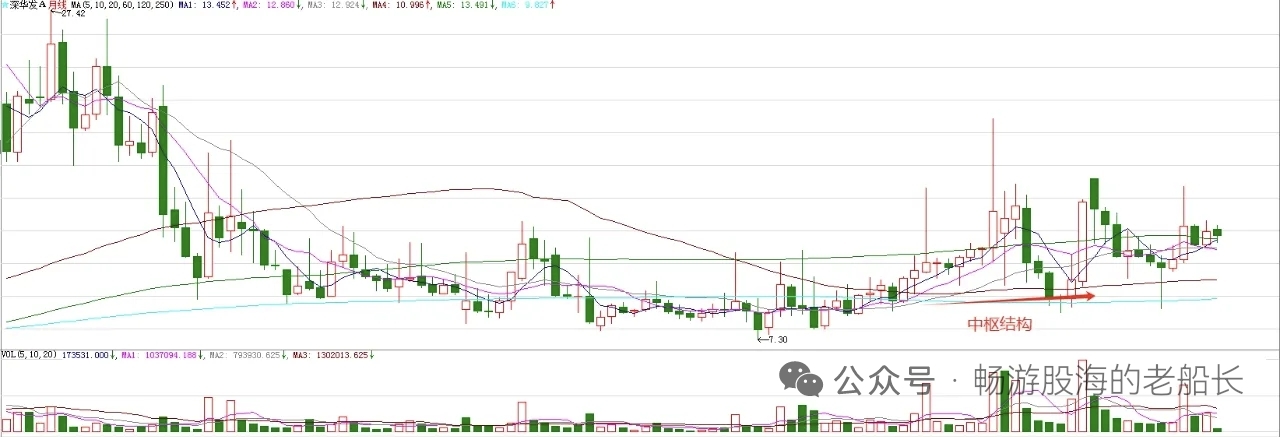
Task: Click the volume MA1 1037094.188 label
Action: (x=162, y=355)
